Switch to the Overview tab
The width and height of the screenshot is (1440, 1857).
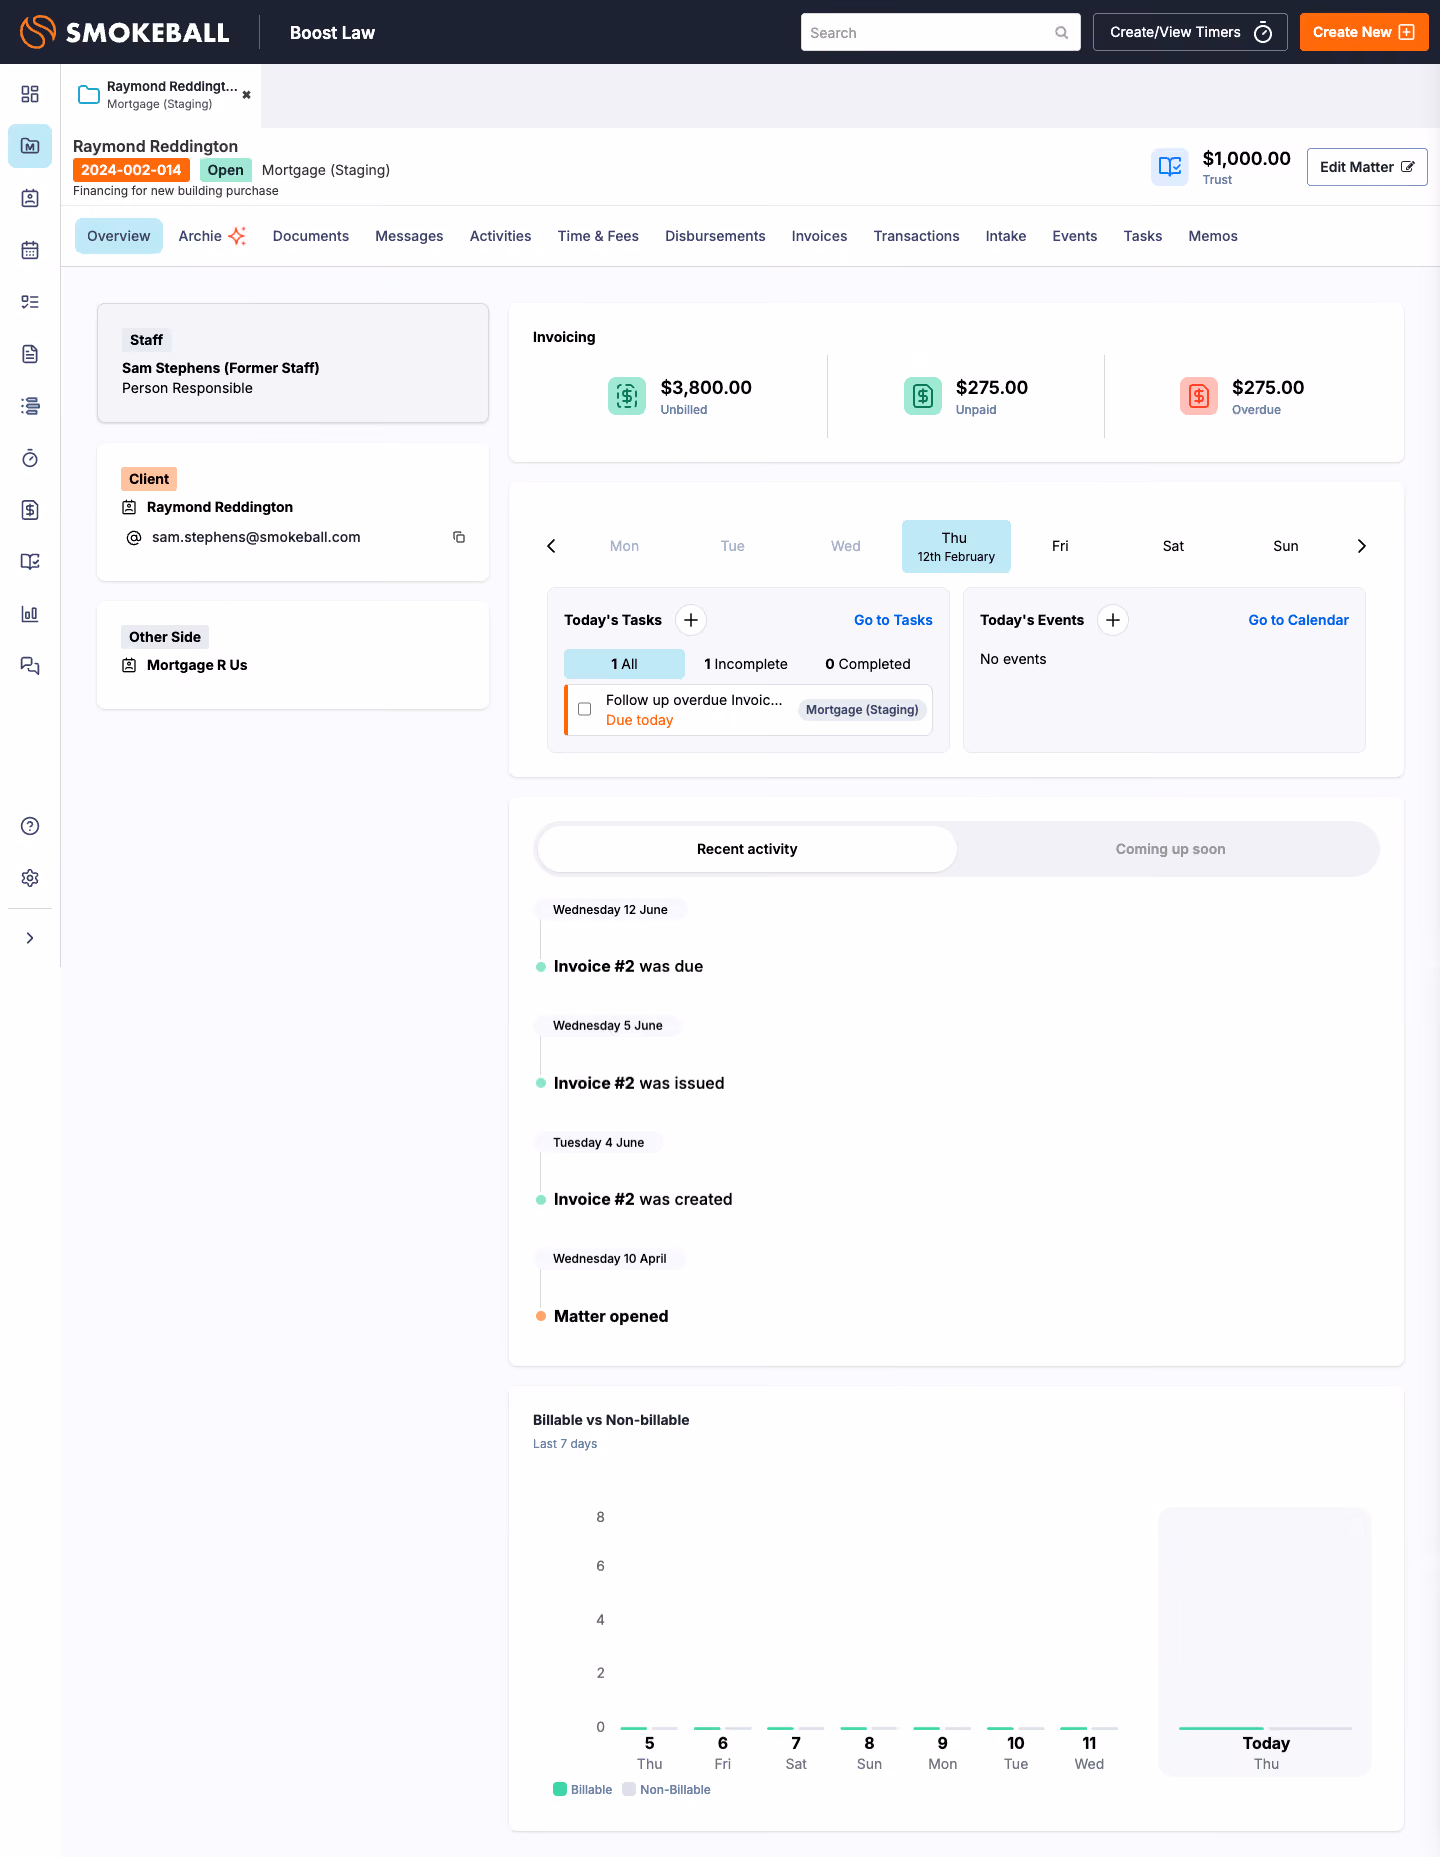point(119,236)
